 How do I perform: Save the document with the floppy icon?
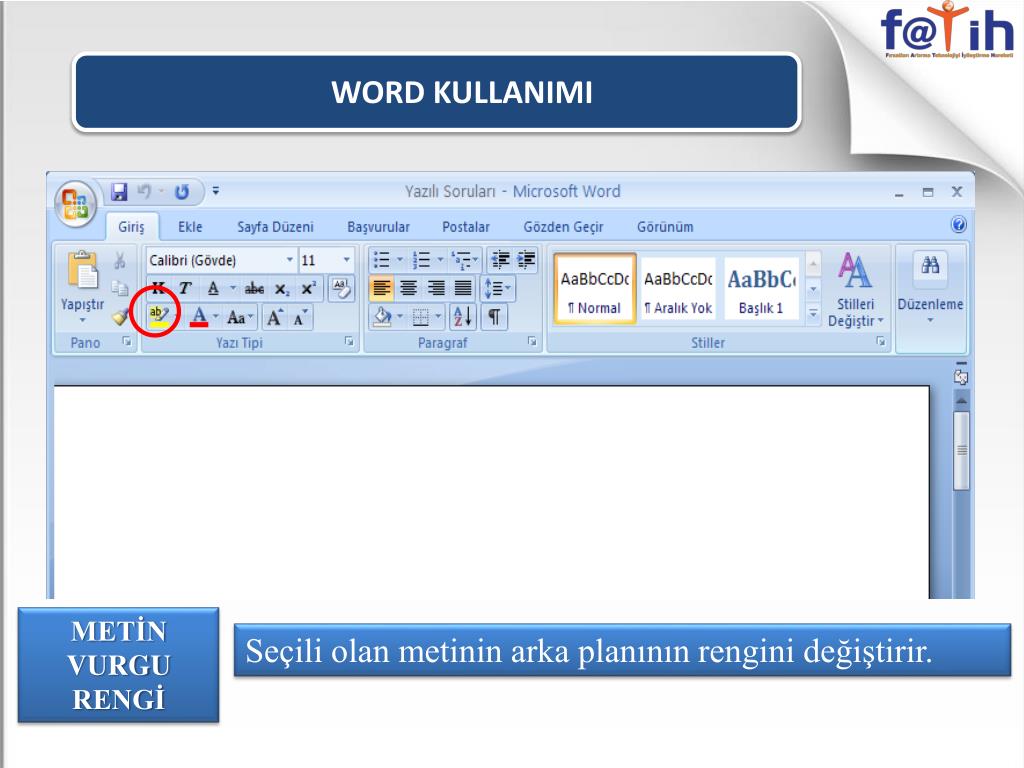click(x=119, y=191)
